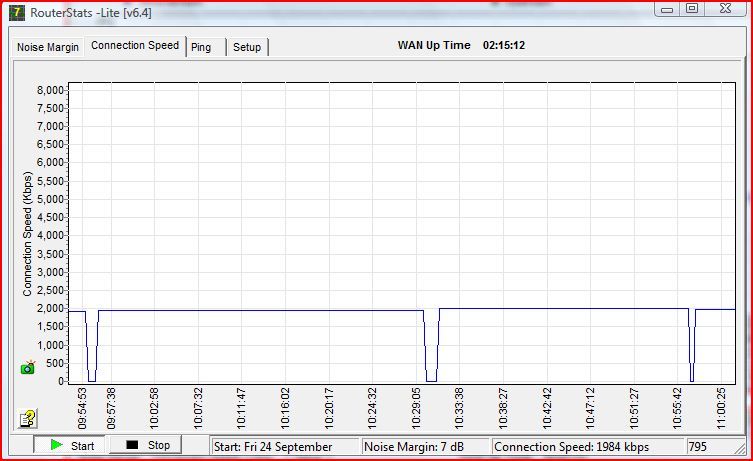Image resolution: width=753 pixels, height=461 pixels.
Task: Click the 795 counter in status bar
Action: [x=709, y=447]
